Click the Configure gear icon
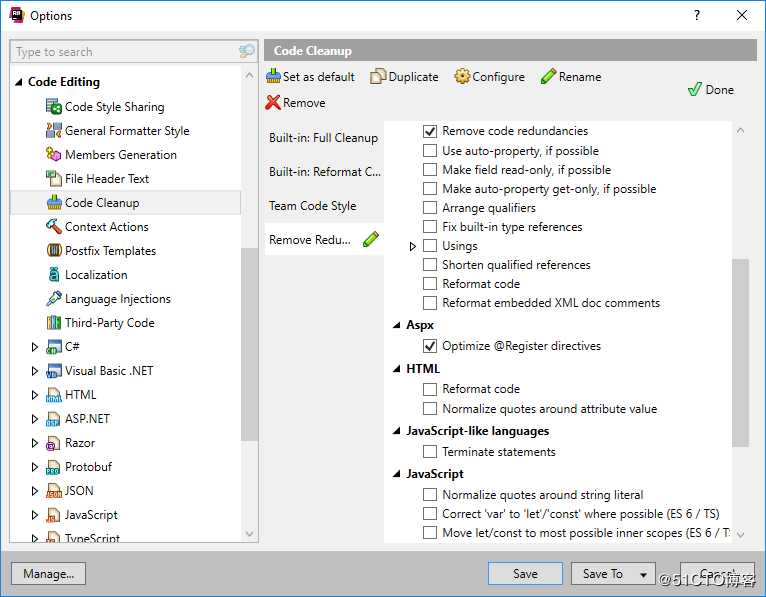Image resolution: width=766 pixels, height=597 pixels. click(462, 76)
